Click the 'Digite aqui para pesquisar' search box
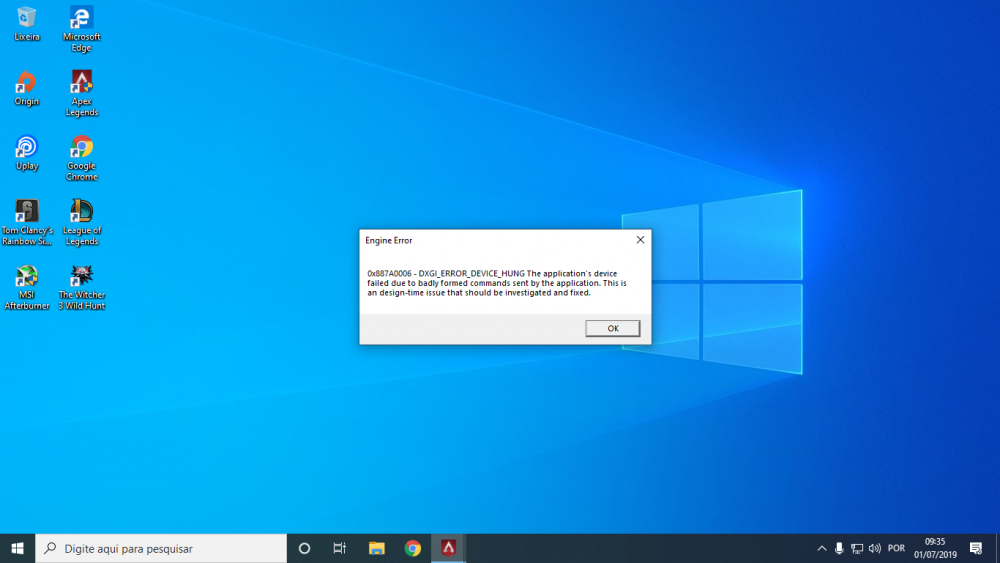Image resolution: width=1000 pixels, height=563 pixels. click(x=161, y=548)
